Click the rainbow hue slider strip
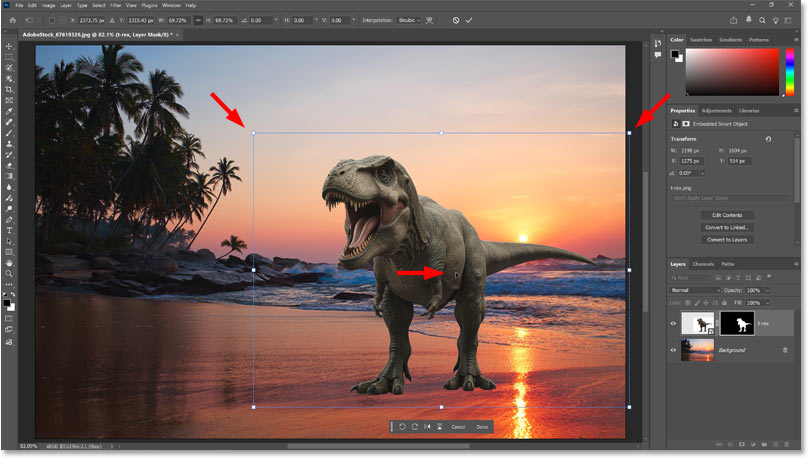The height and width of the screenshot is (459, 809). tap(789, 72)
